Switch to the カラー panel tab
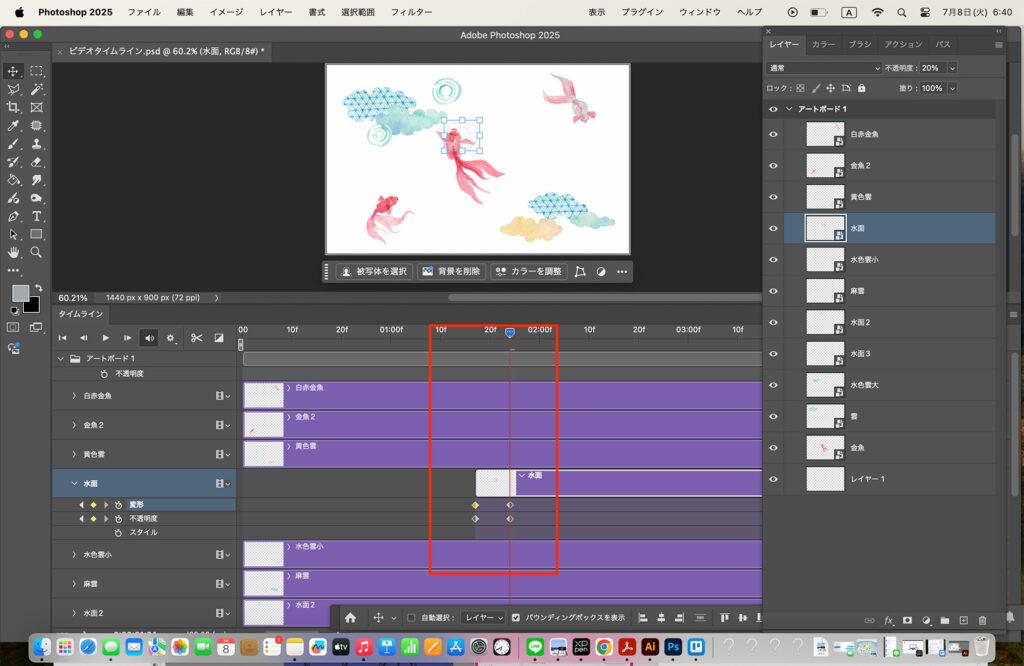Viewport: 1024px width, 666px height. [824, 44]
